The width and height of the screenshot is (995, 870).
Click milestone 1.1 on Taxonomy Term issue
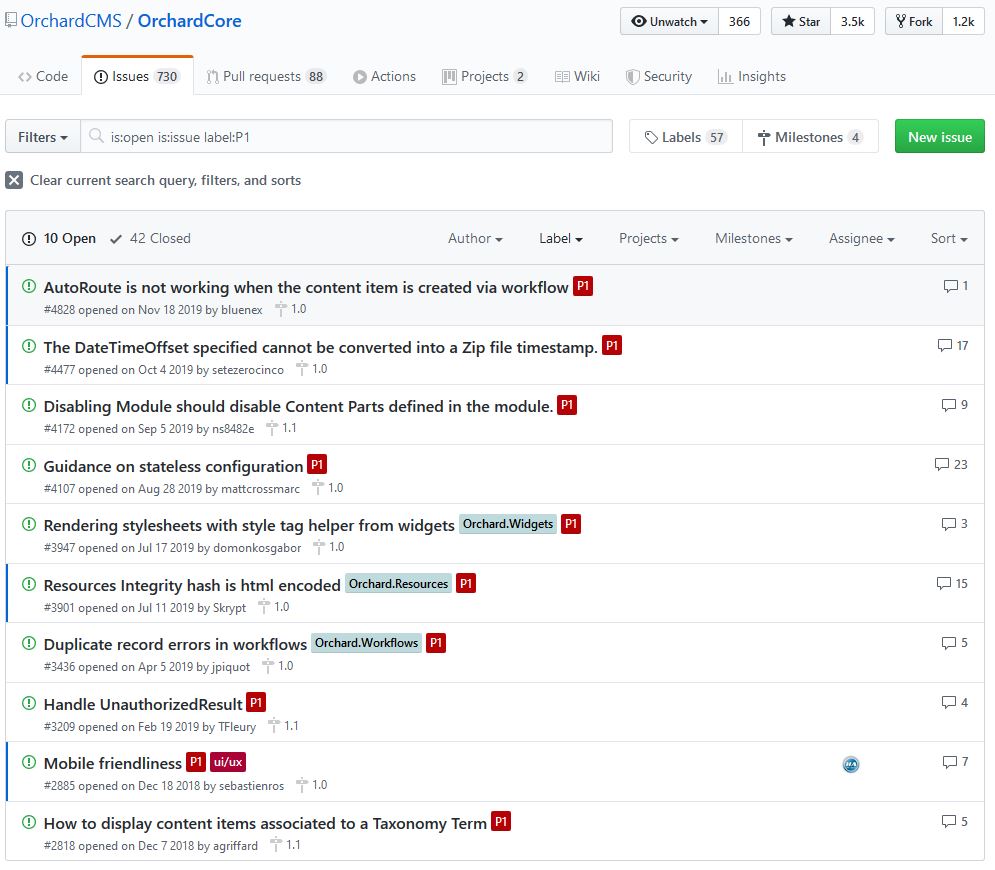(285, 845)
